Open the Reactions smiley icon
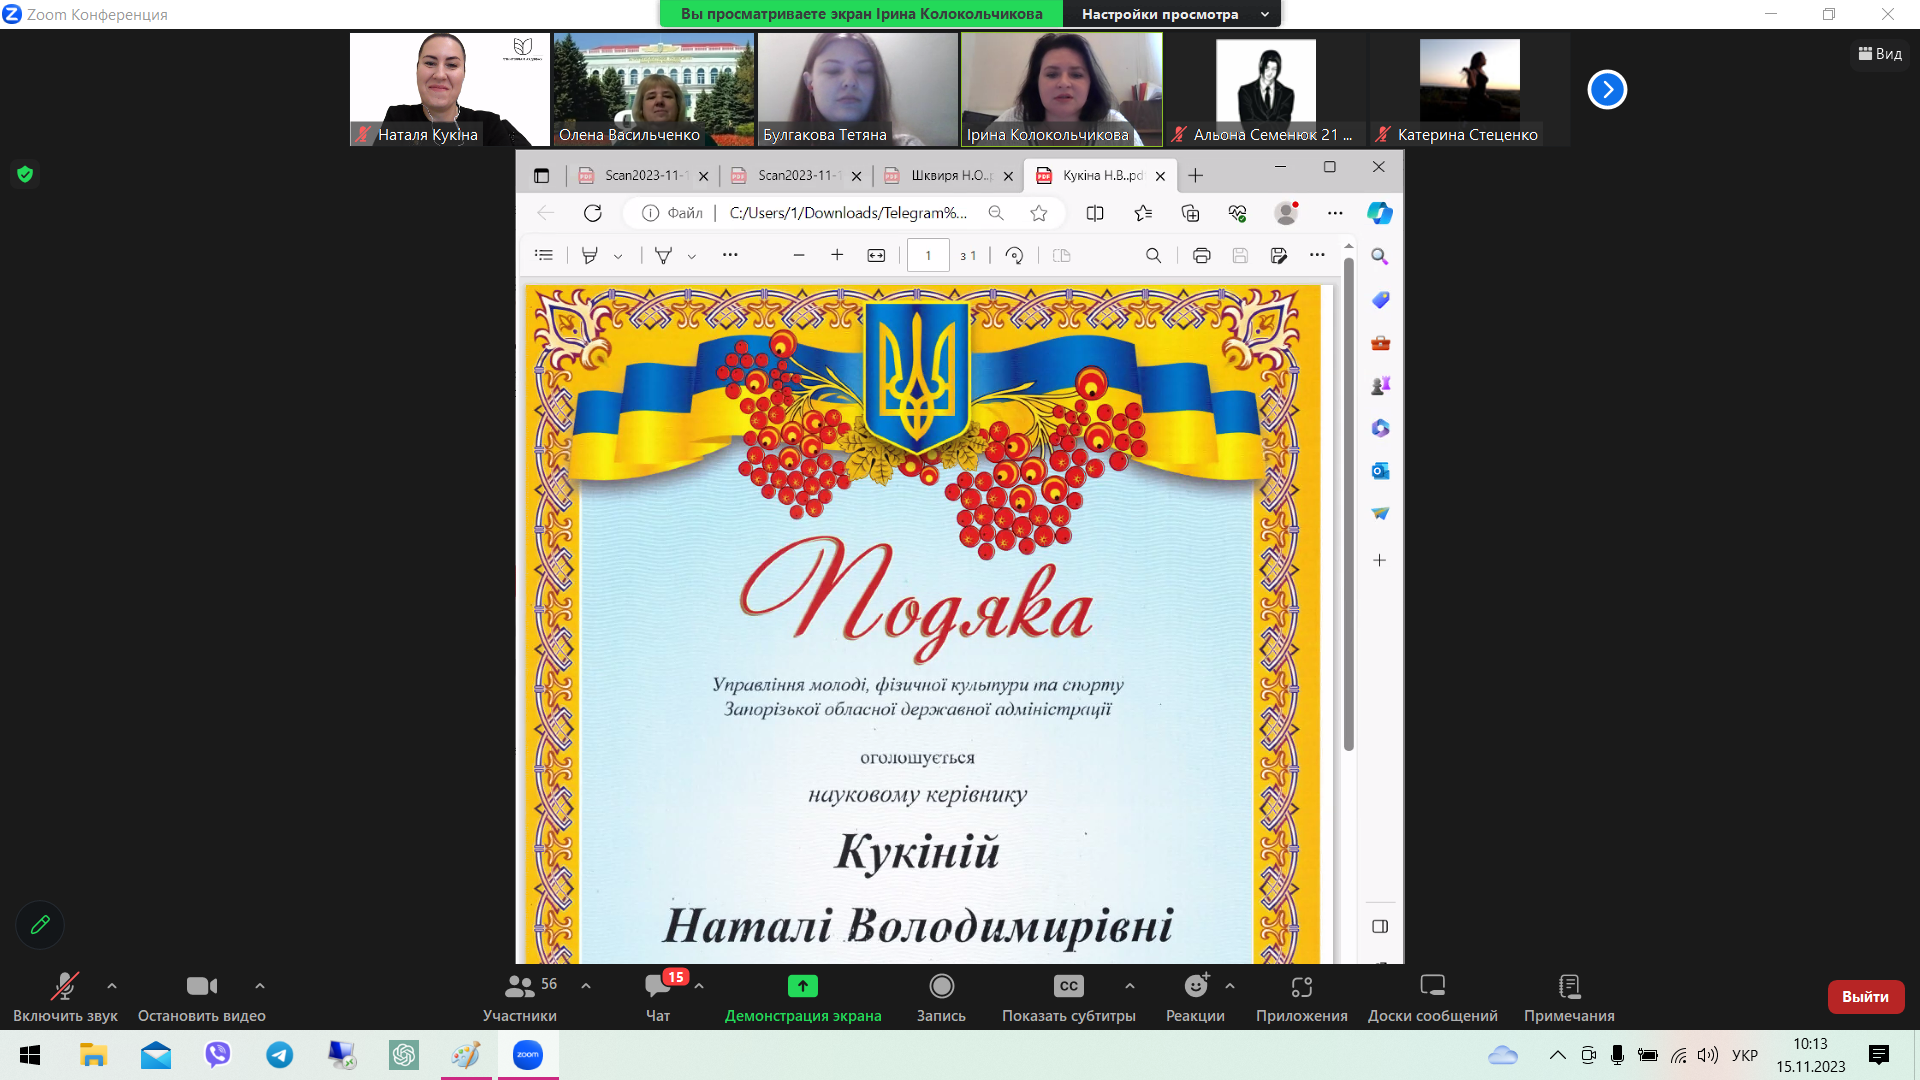Image resolution: width=1920 pixels, height=1080 pixels. [1196, 986]
